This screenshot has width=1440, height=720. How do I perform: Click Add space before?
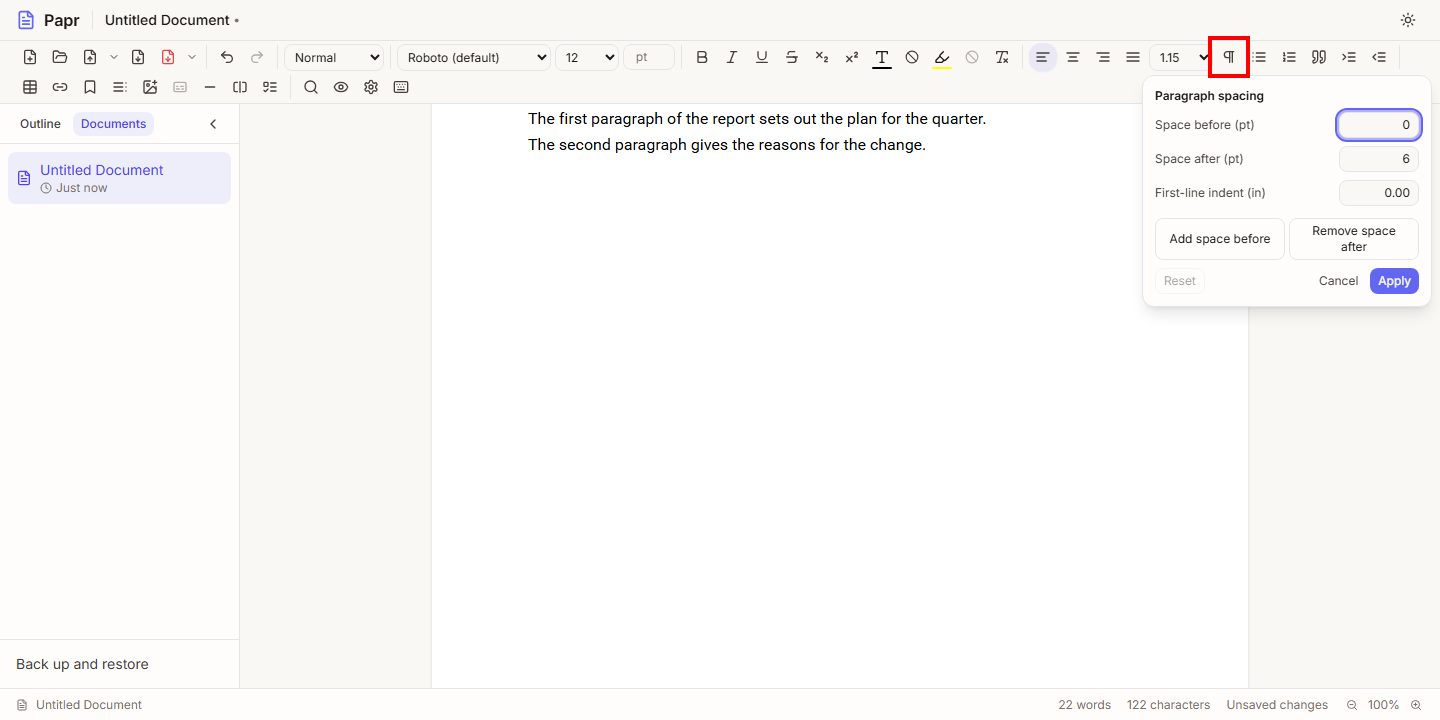[x=1220, y=239]
